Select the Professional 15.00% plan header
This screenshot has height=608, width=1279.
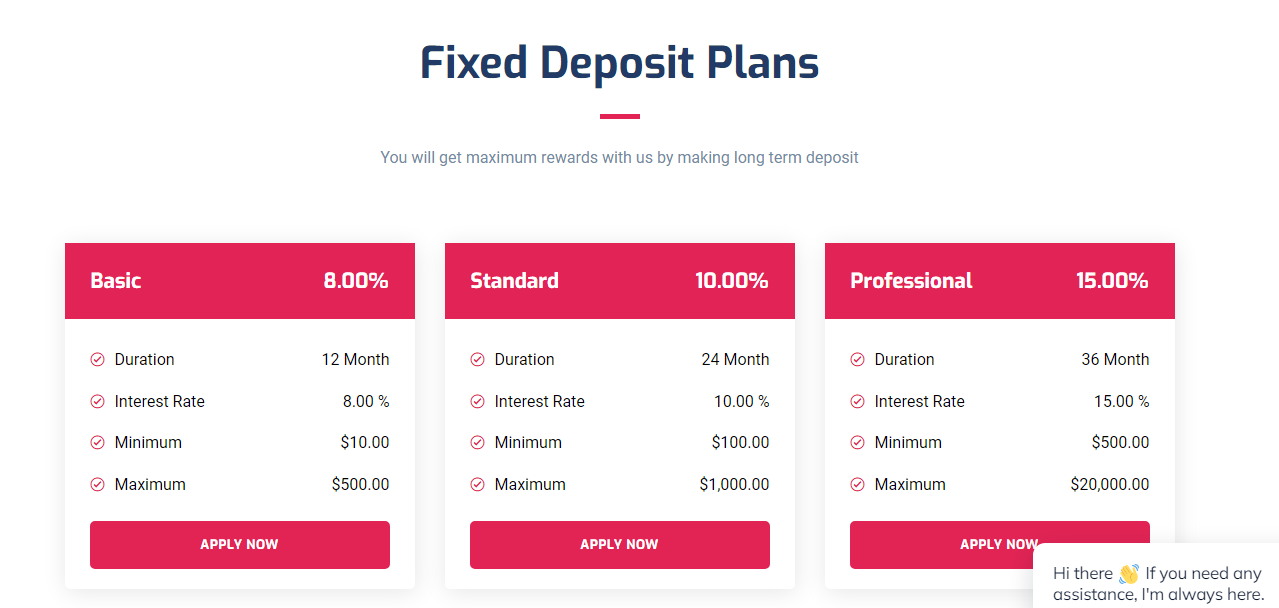coord(1000,281)
